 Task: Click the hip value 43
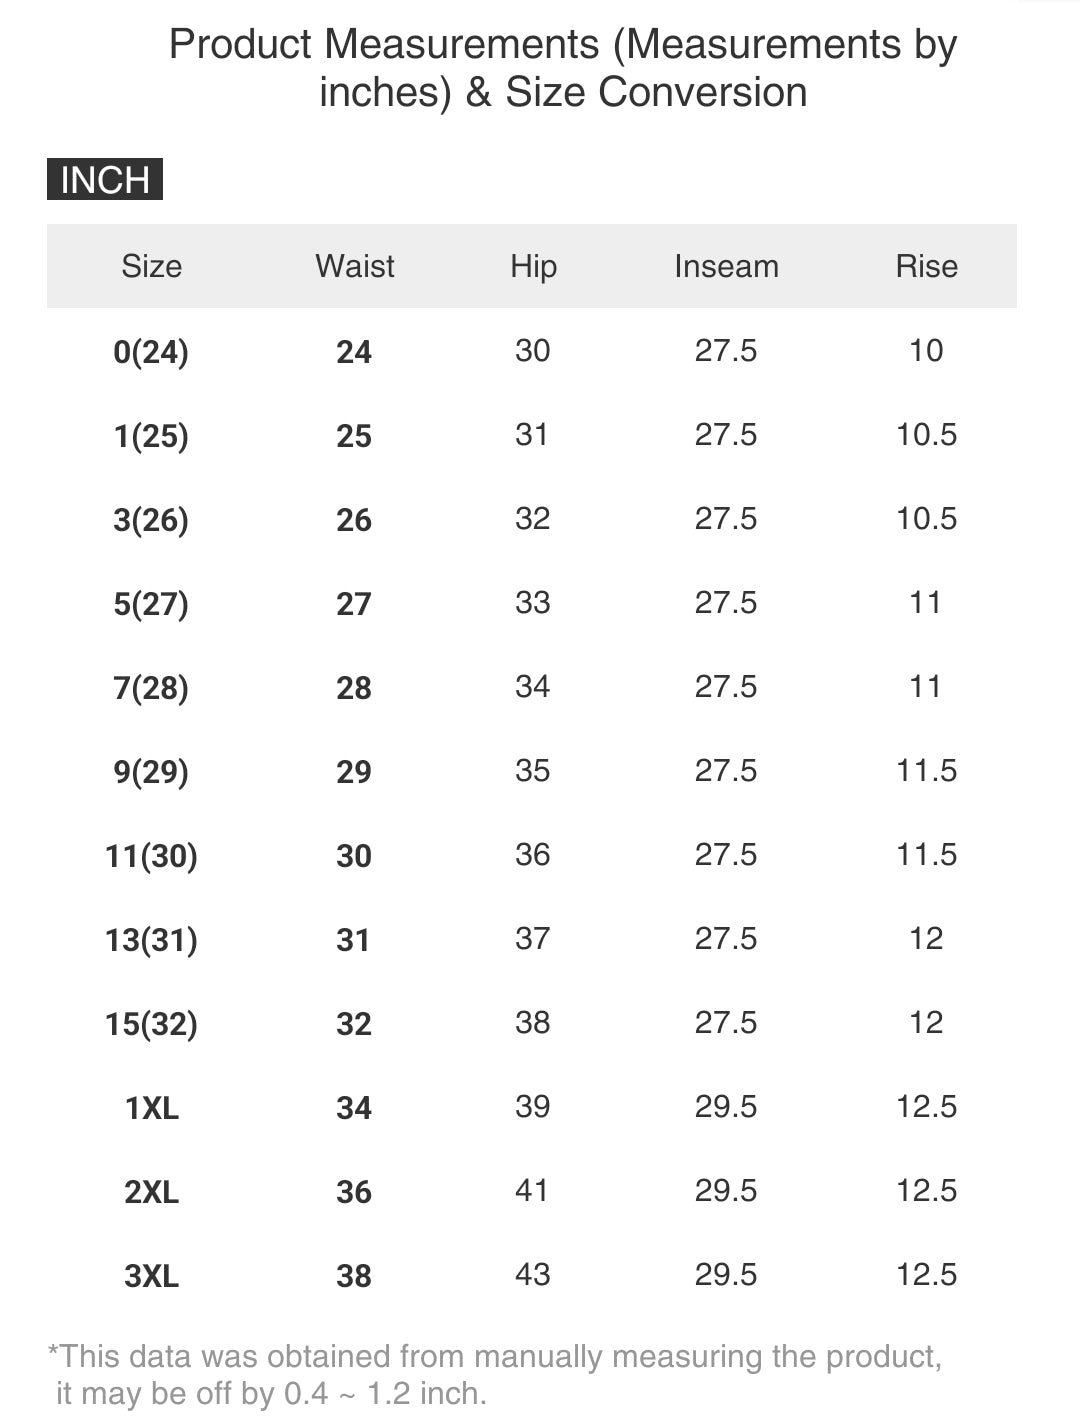[x=532, y=1274]
